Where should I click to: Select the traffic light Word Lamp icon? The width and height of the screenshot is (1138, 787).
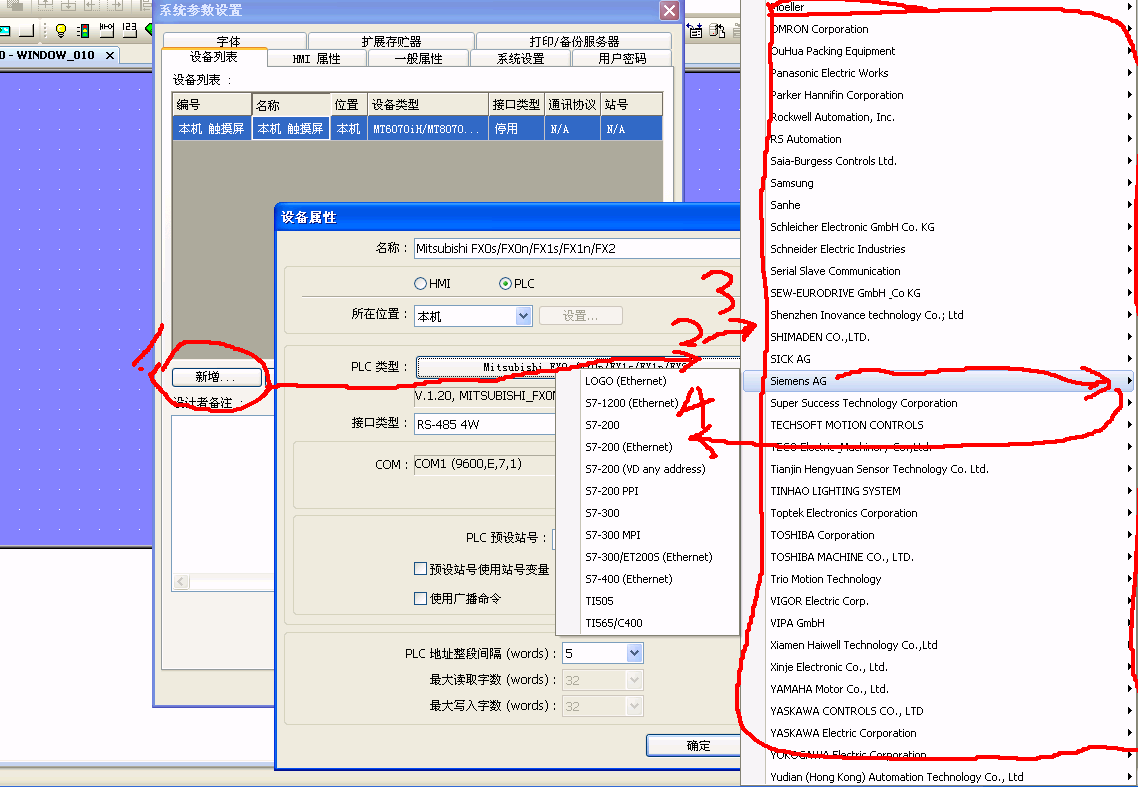point(83,31)
